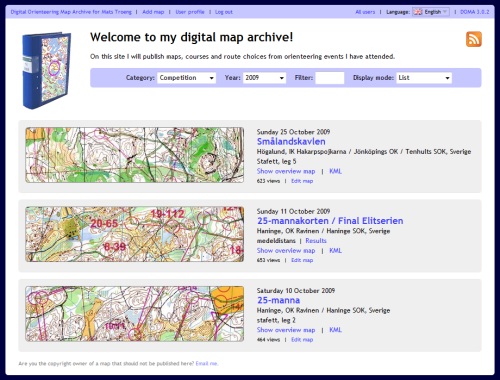Image resolution: width=500 pixels, height=380 pixels.
Task: Open the Year dropdown showing 2009
Action: pos(265,78)
